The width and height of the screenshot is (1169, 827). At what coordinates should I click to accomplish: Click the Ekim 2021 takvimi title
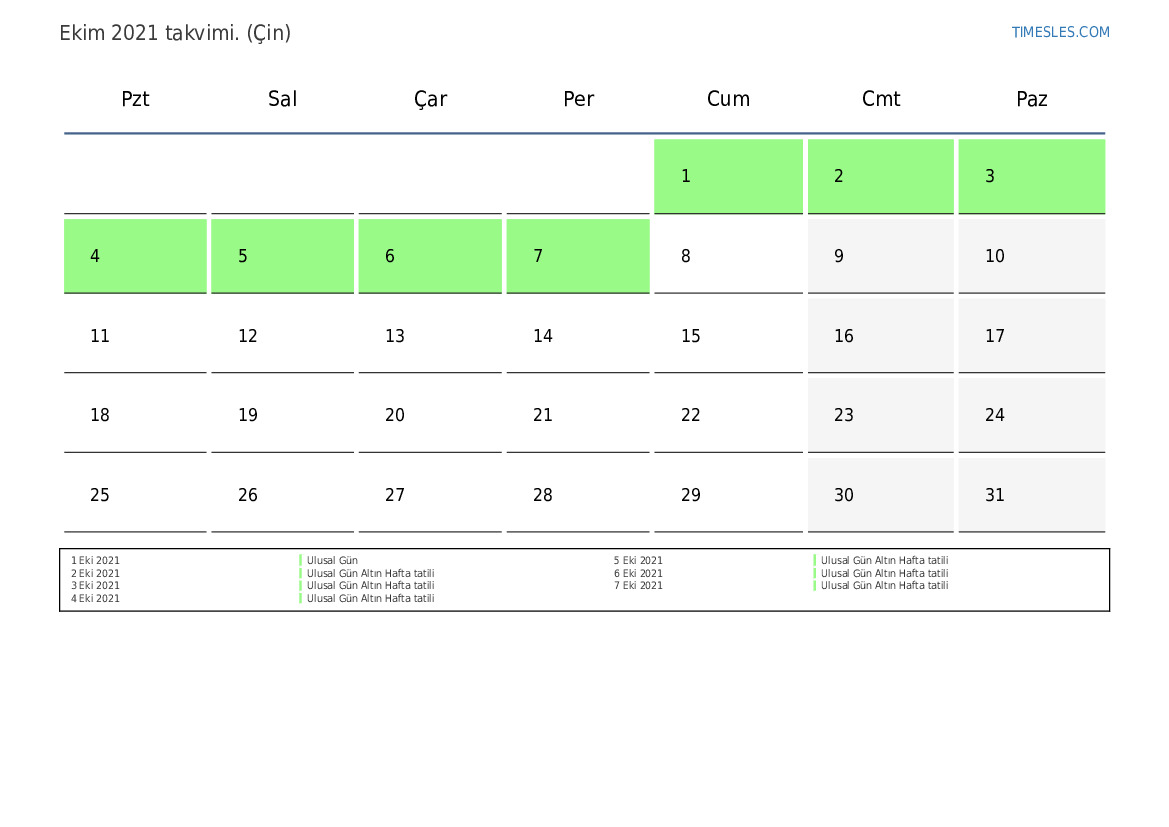pyautogui.click(x=175, y=33)
